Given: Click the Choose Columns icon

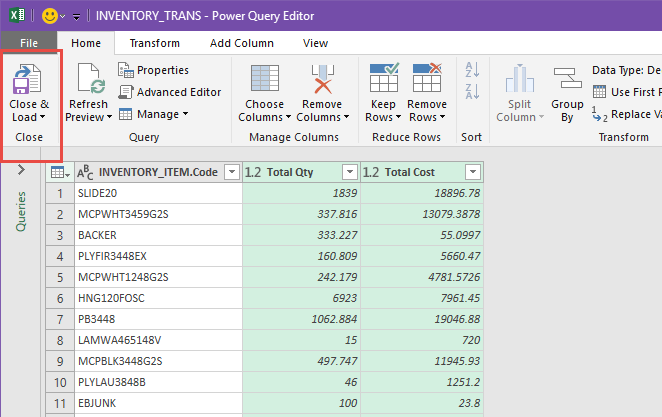Looking at the screenshot, I should click(x=264, y=79).
